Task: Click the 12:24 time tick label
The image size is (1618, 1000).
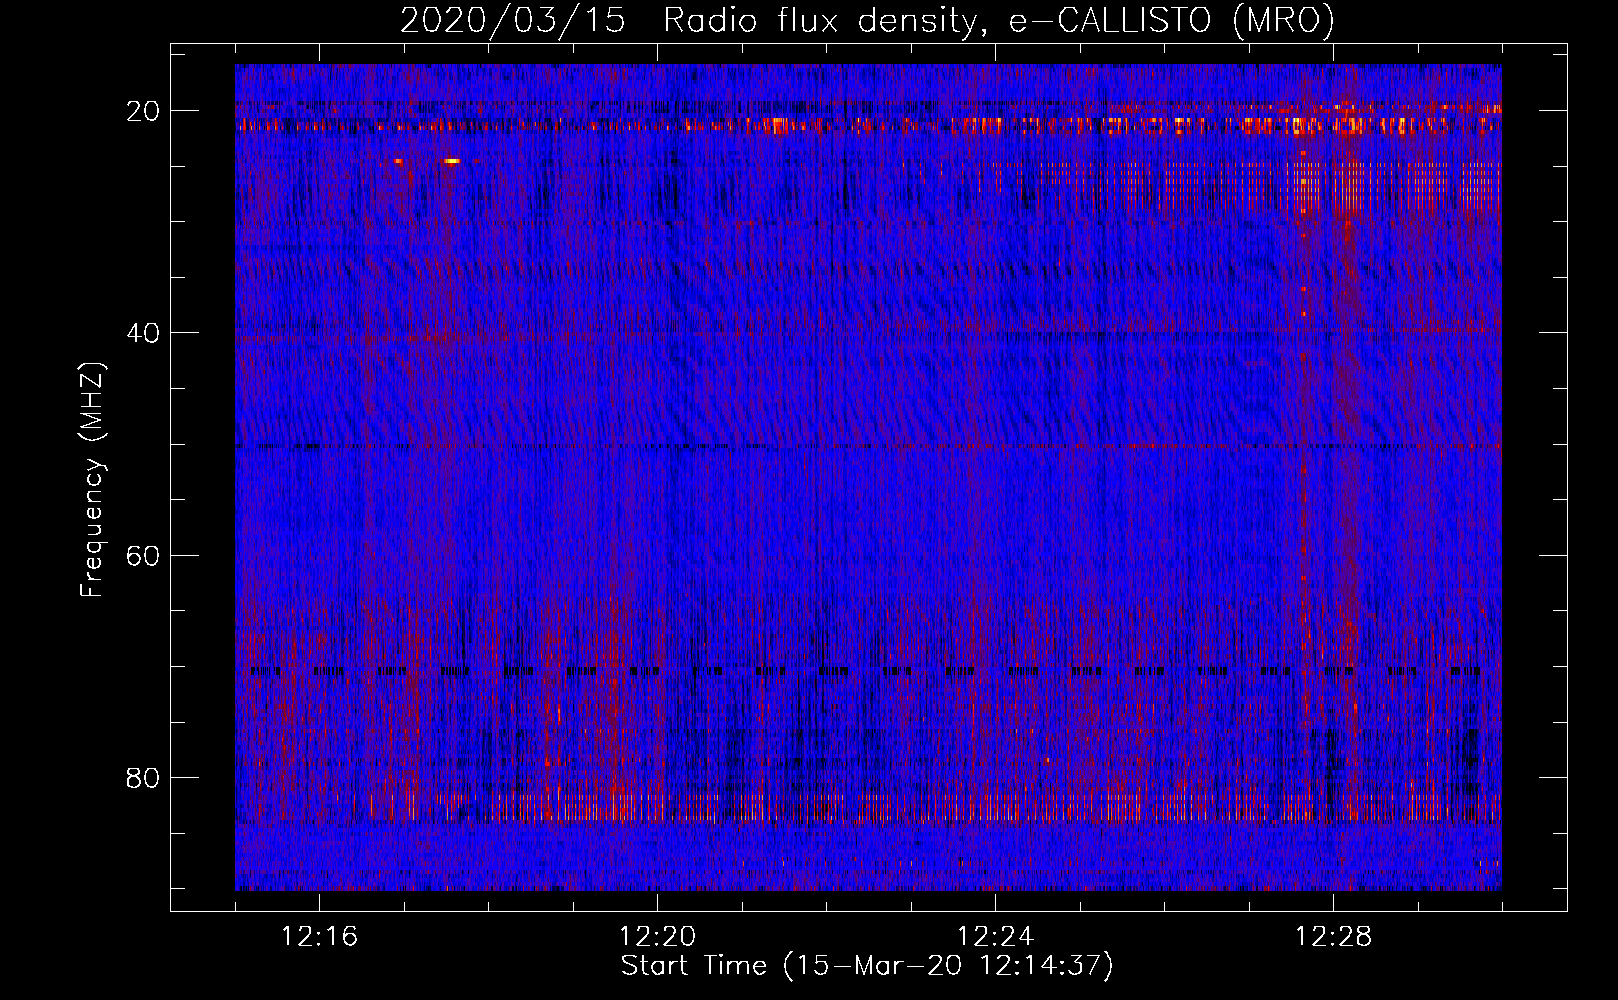Action: 996,937
